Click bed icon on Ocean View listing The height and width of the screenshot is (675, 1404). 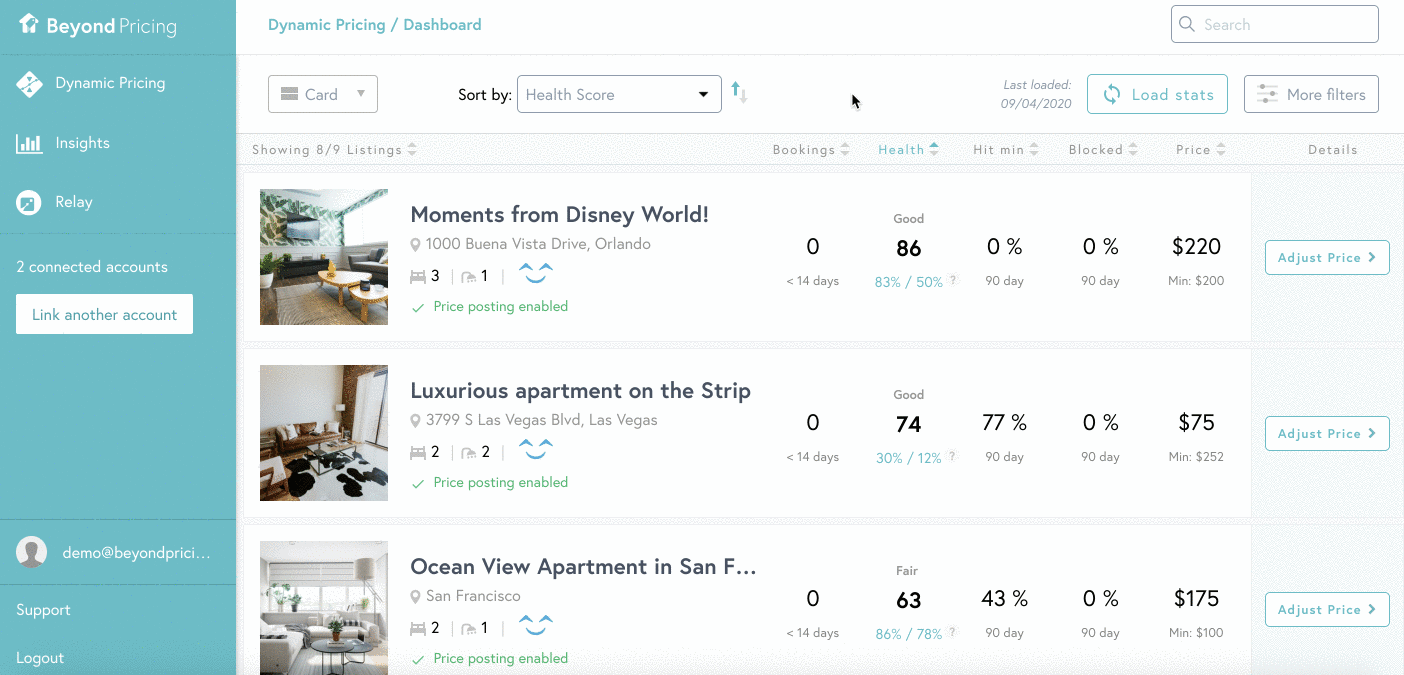click(418, 629)
